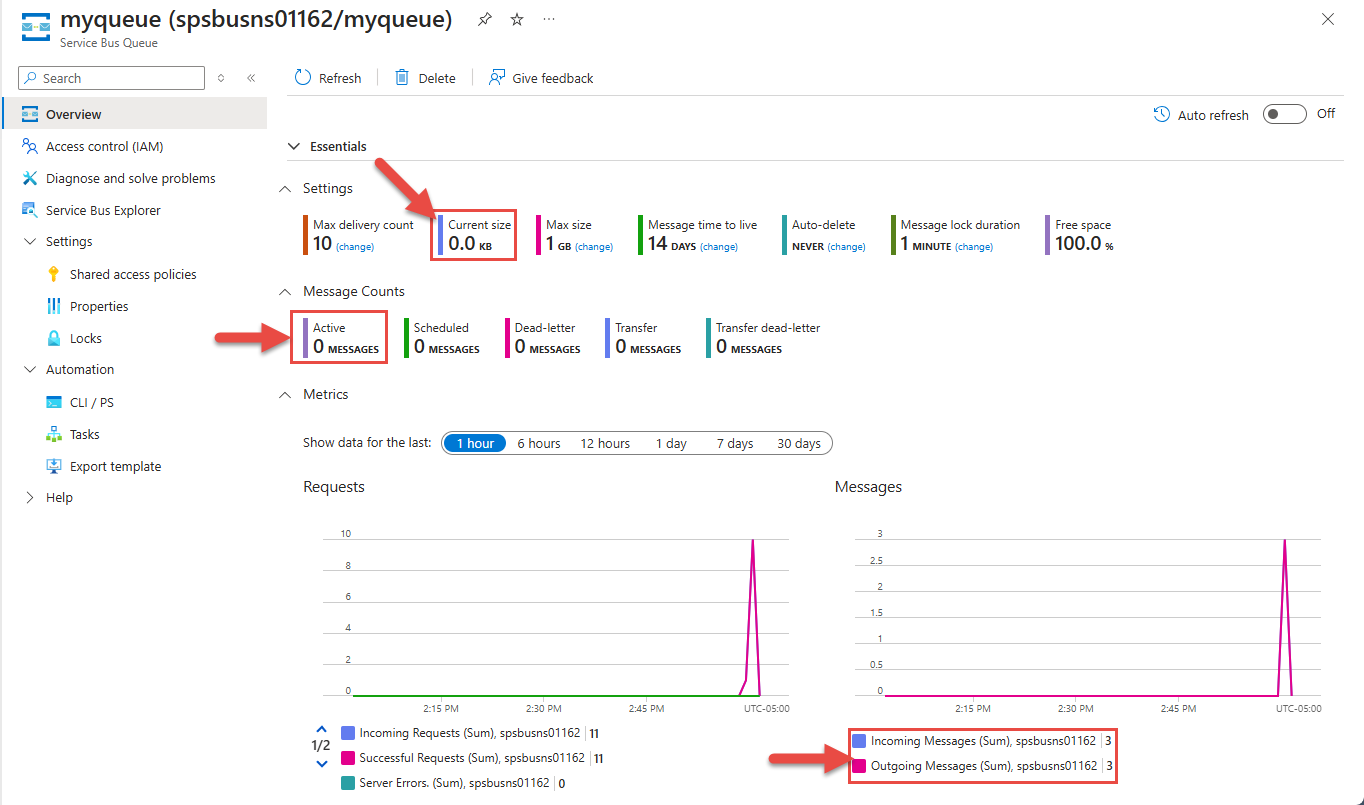Expand the Help group in sidebar
The image size is (1364, 805).
(x=30, y=497)
